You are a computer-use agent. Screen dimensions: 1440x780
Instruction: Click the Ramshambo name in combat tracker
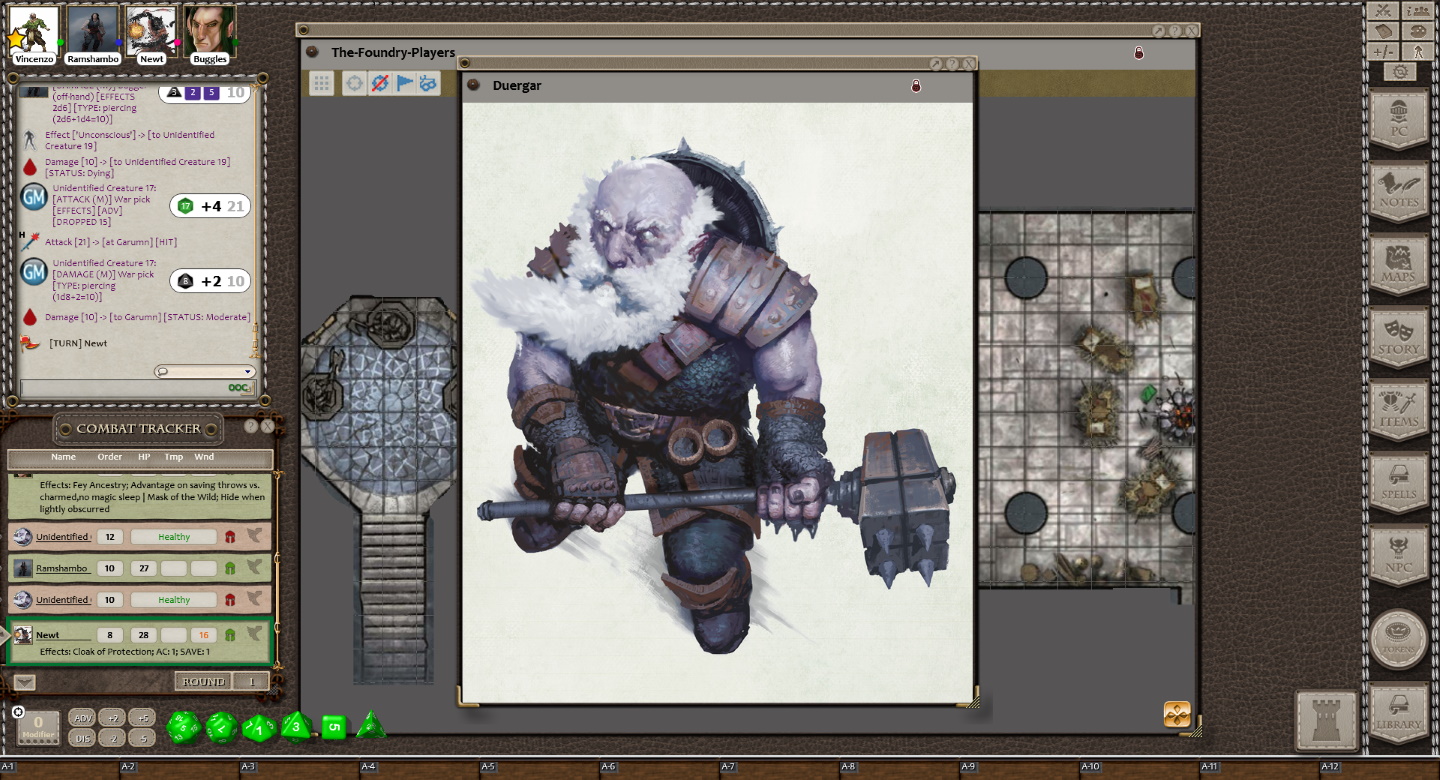pos(62,568)
